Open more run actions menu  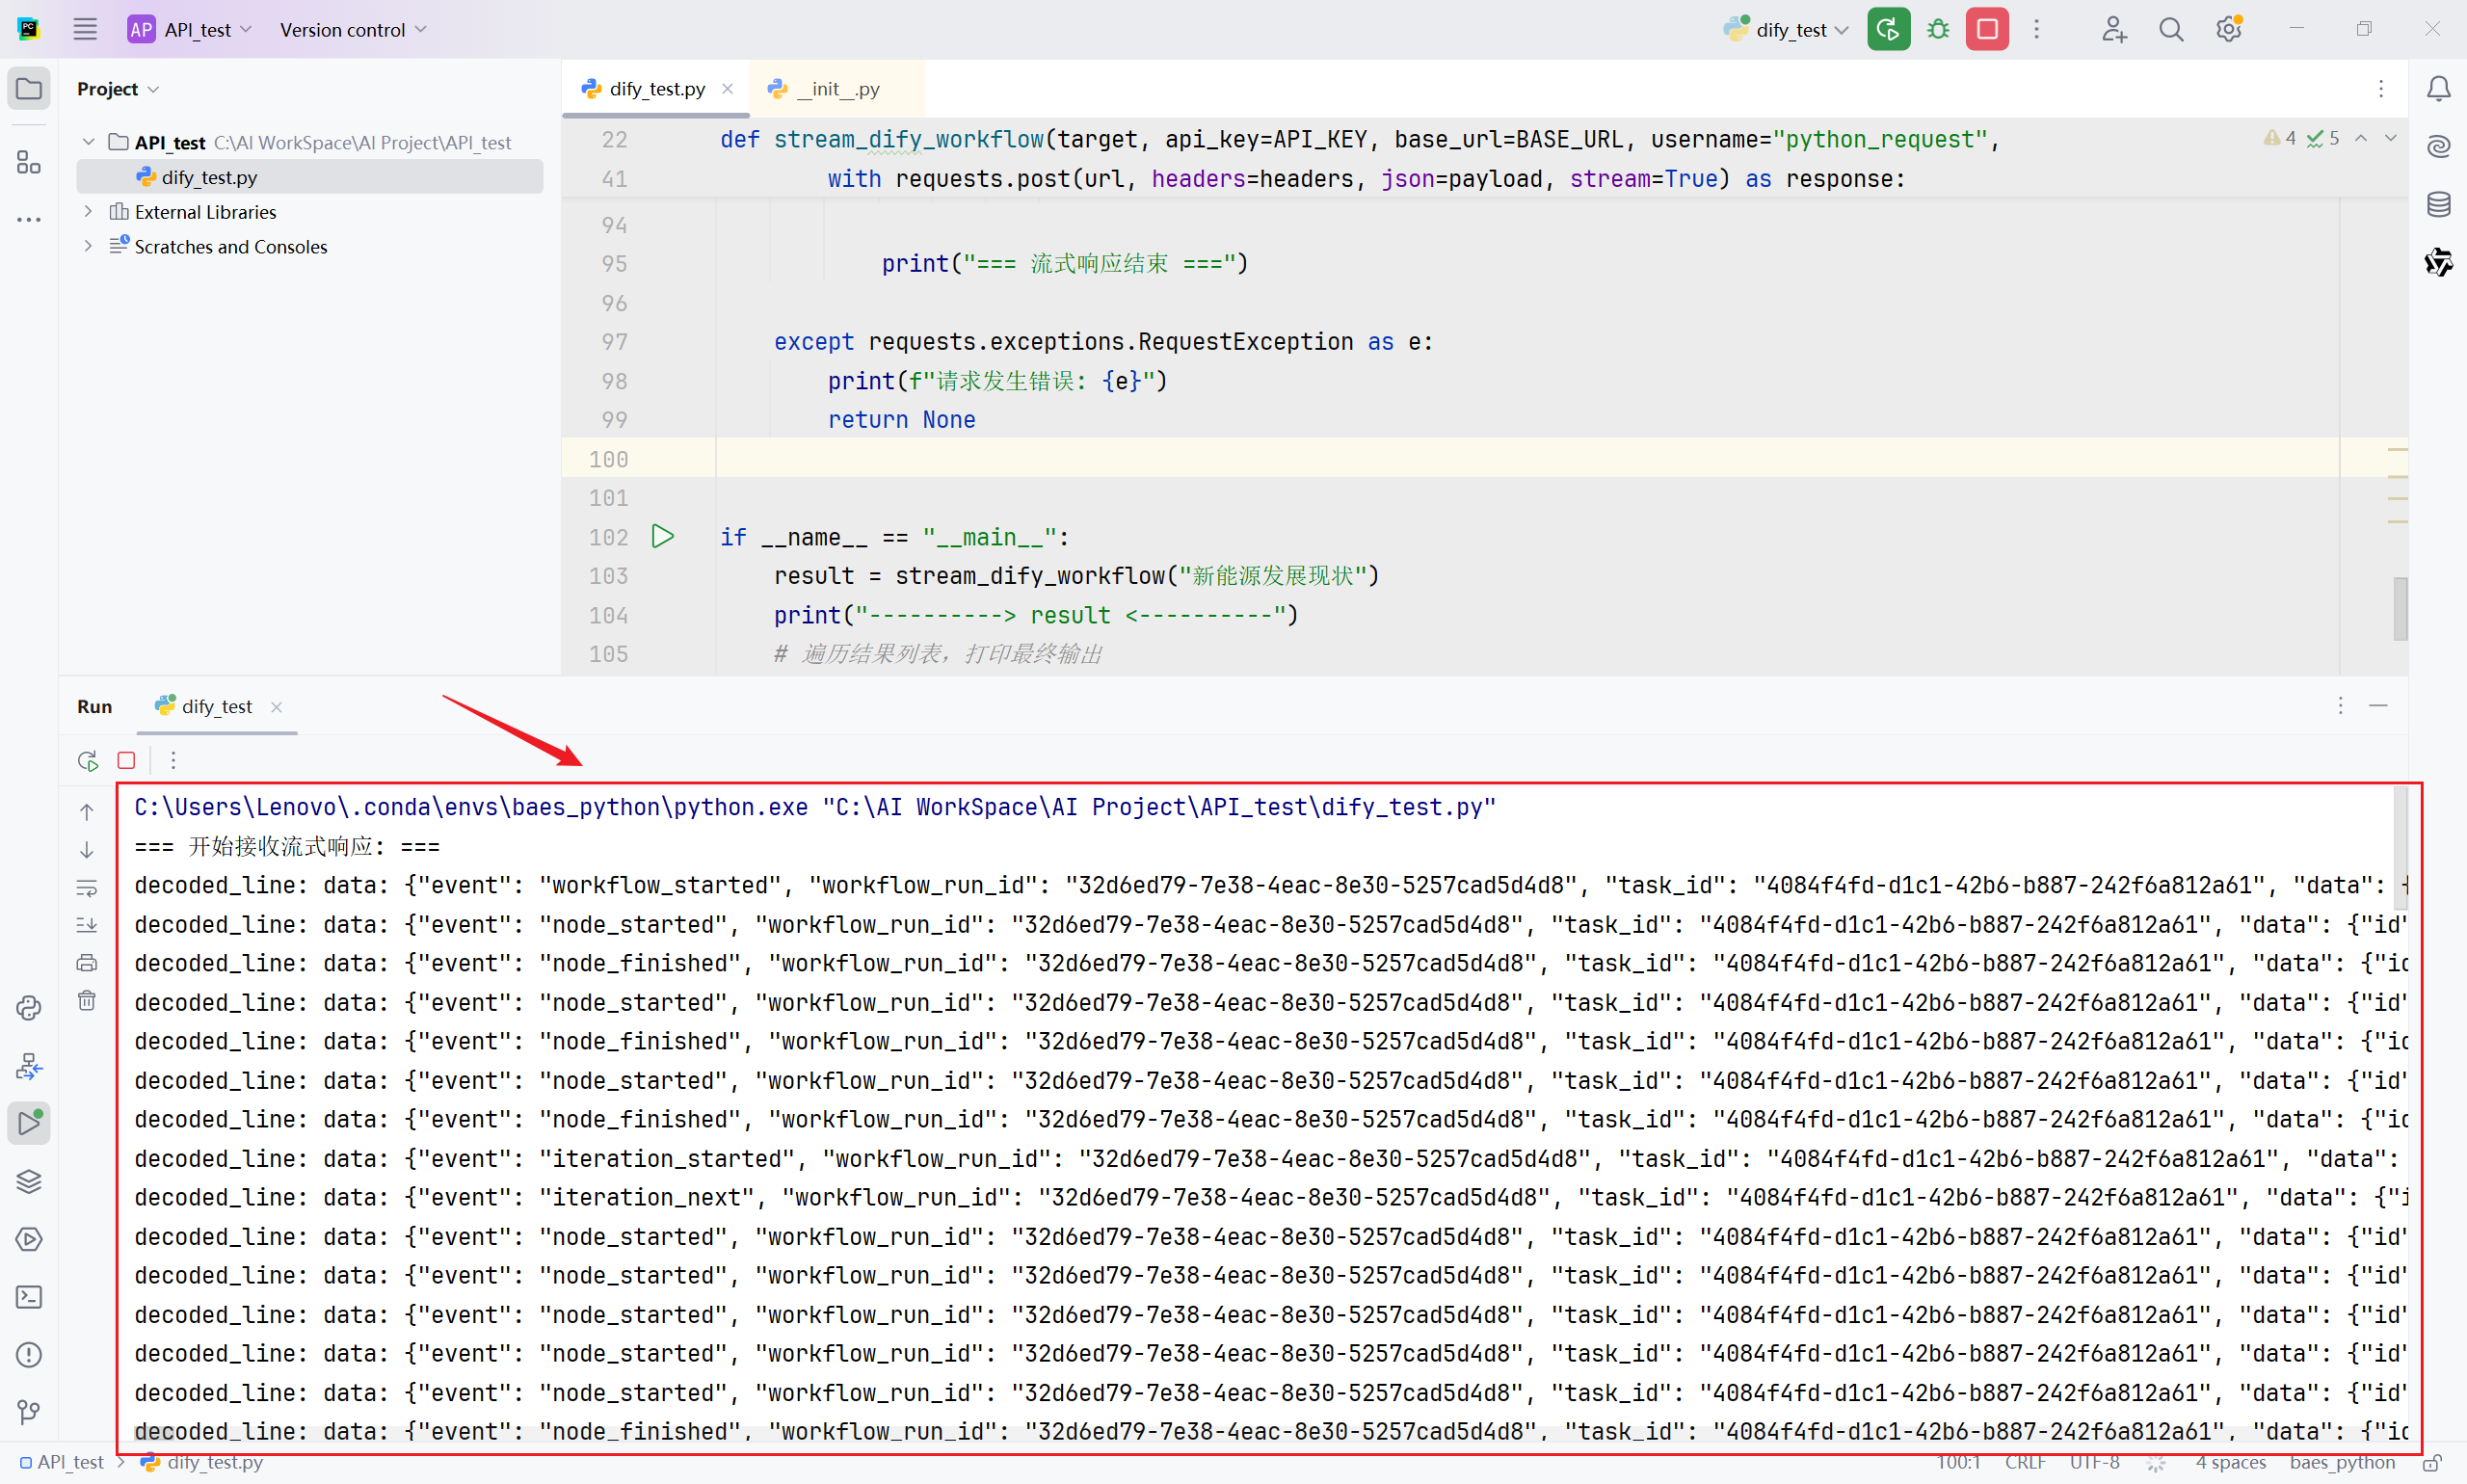(x=2036, y=29)
